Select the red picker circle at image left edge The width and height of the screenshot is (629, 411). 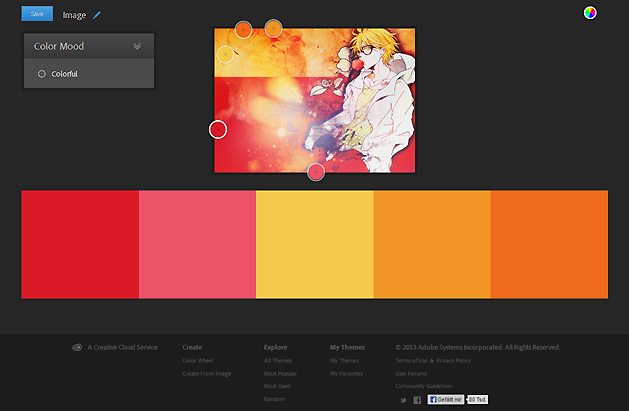tap(218, 130)
